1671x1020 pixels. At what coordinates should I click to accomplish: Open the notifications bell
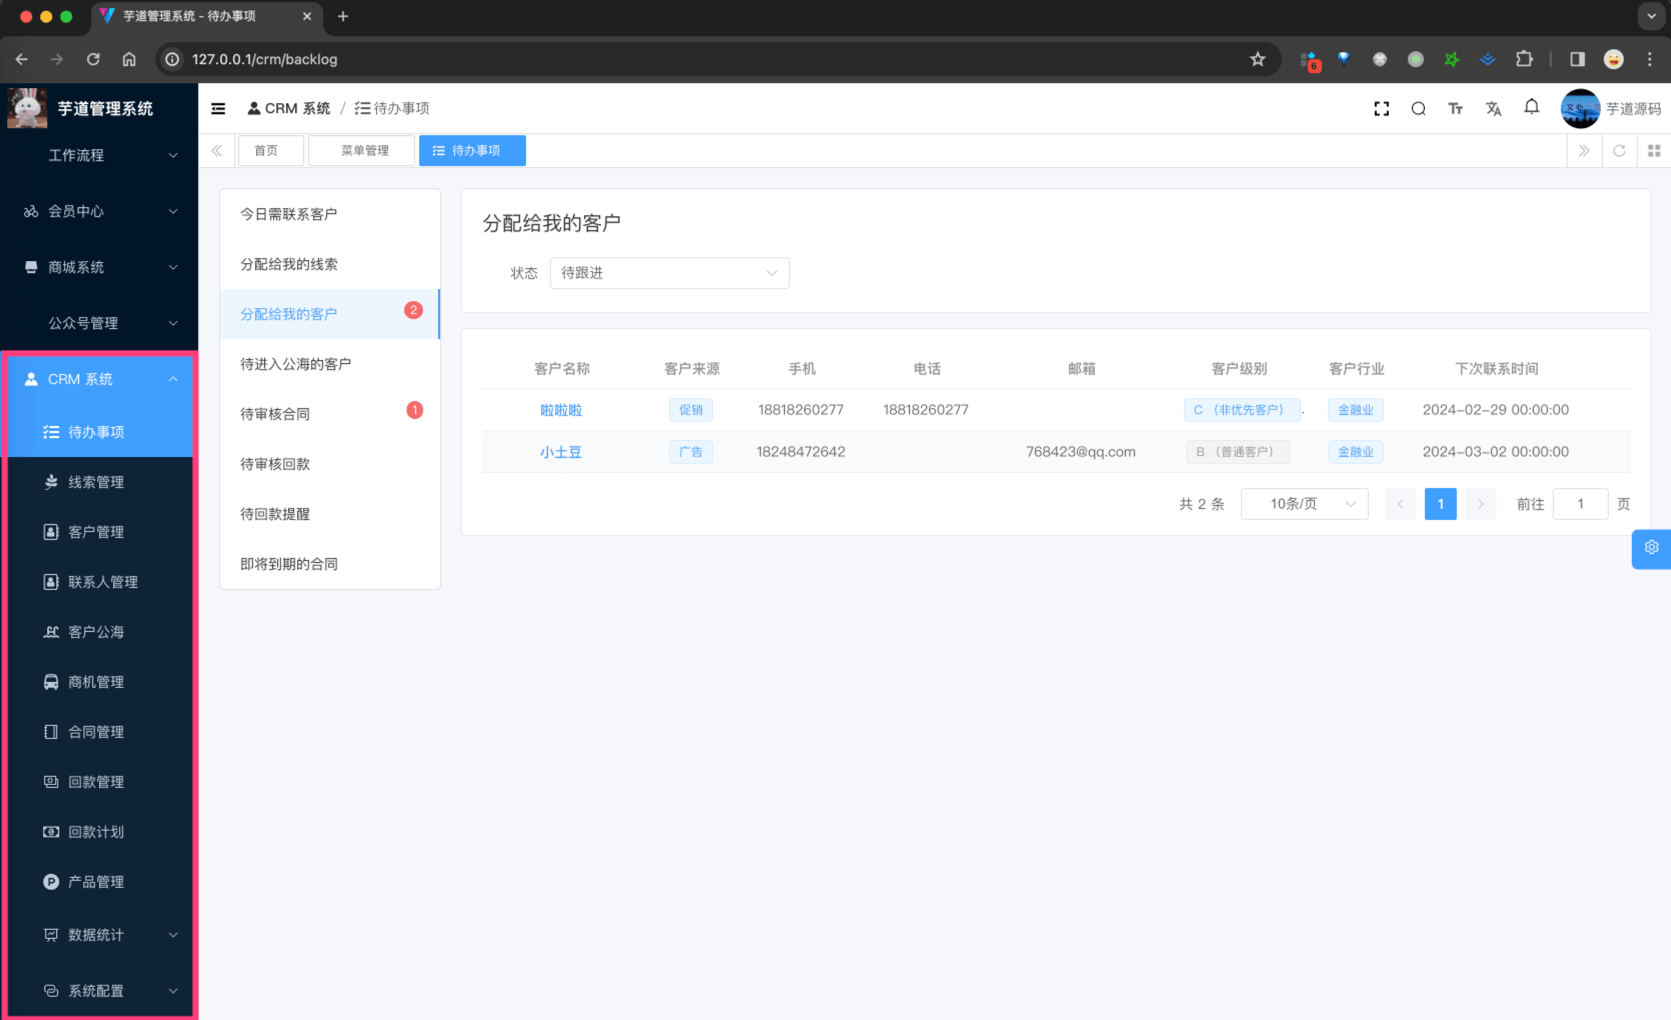pyautogui.click(x=1531, y=108)
